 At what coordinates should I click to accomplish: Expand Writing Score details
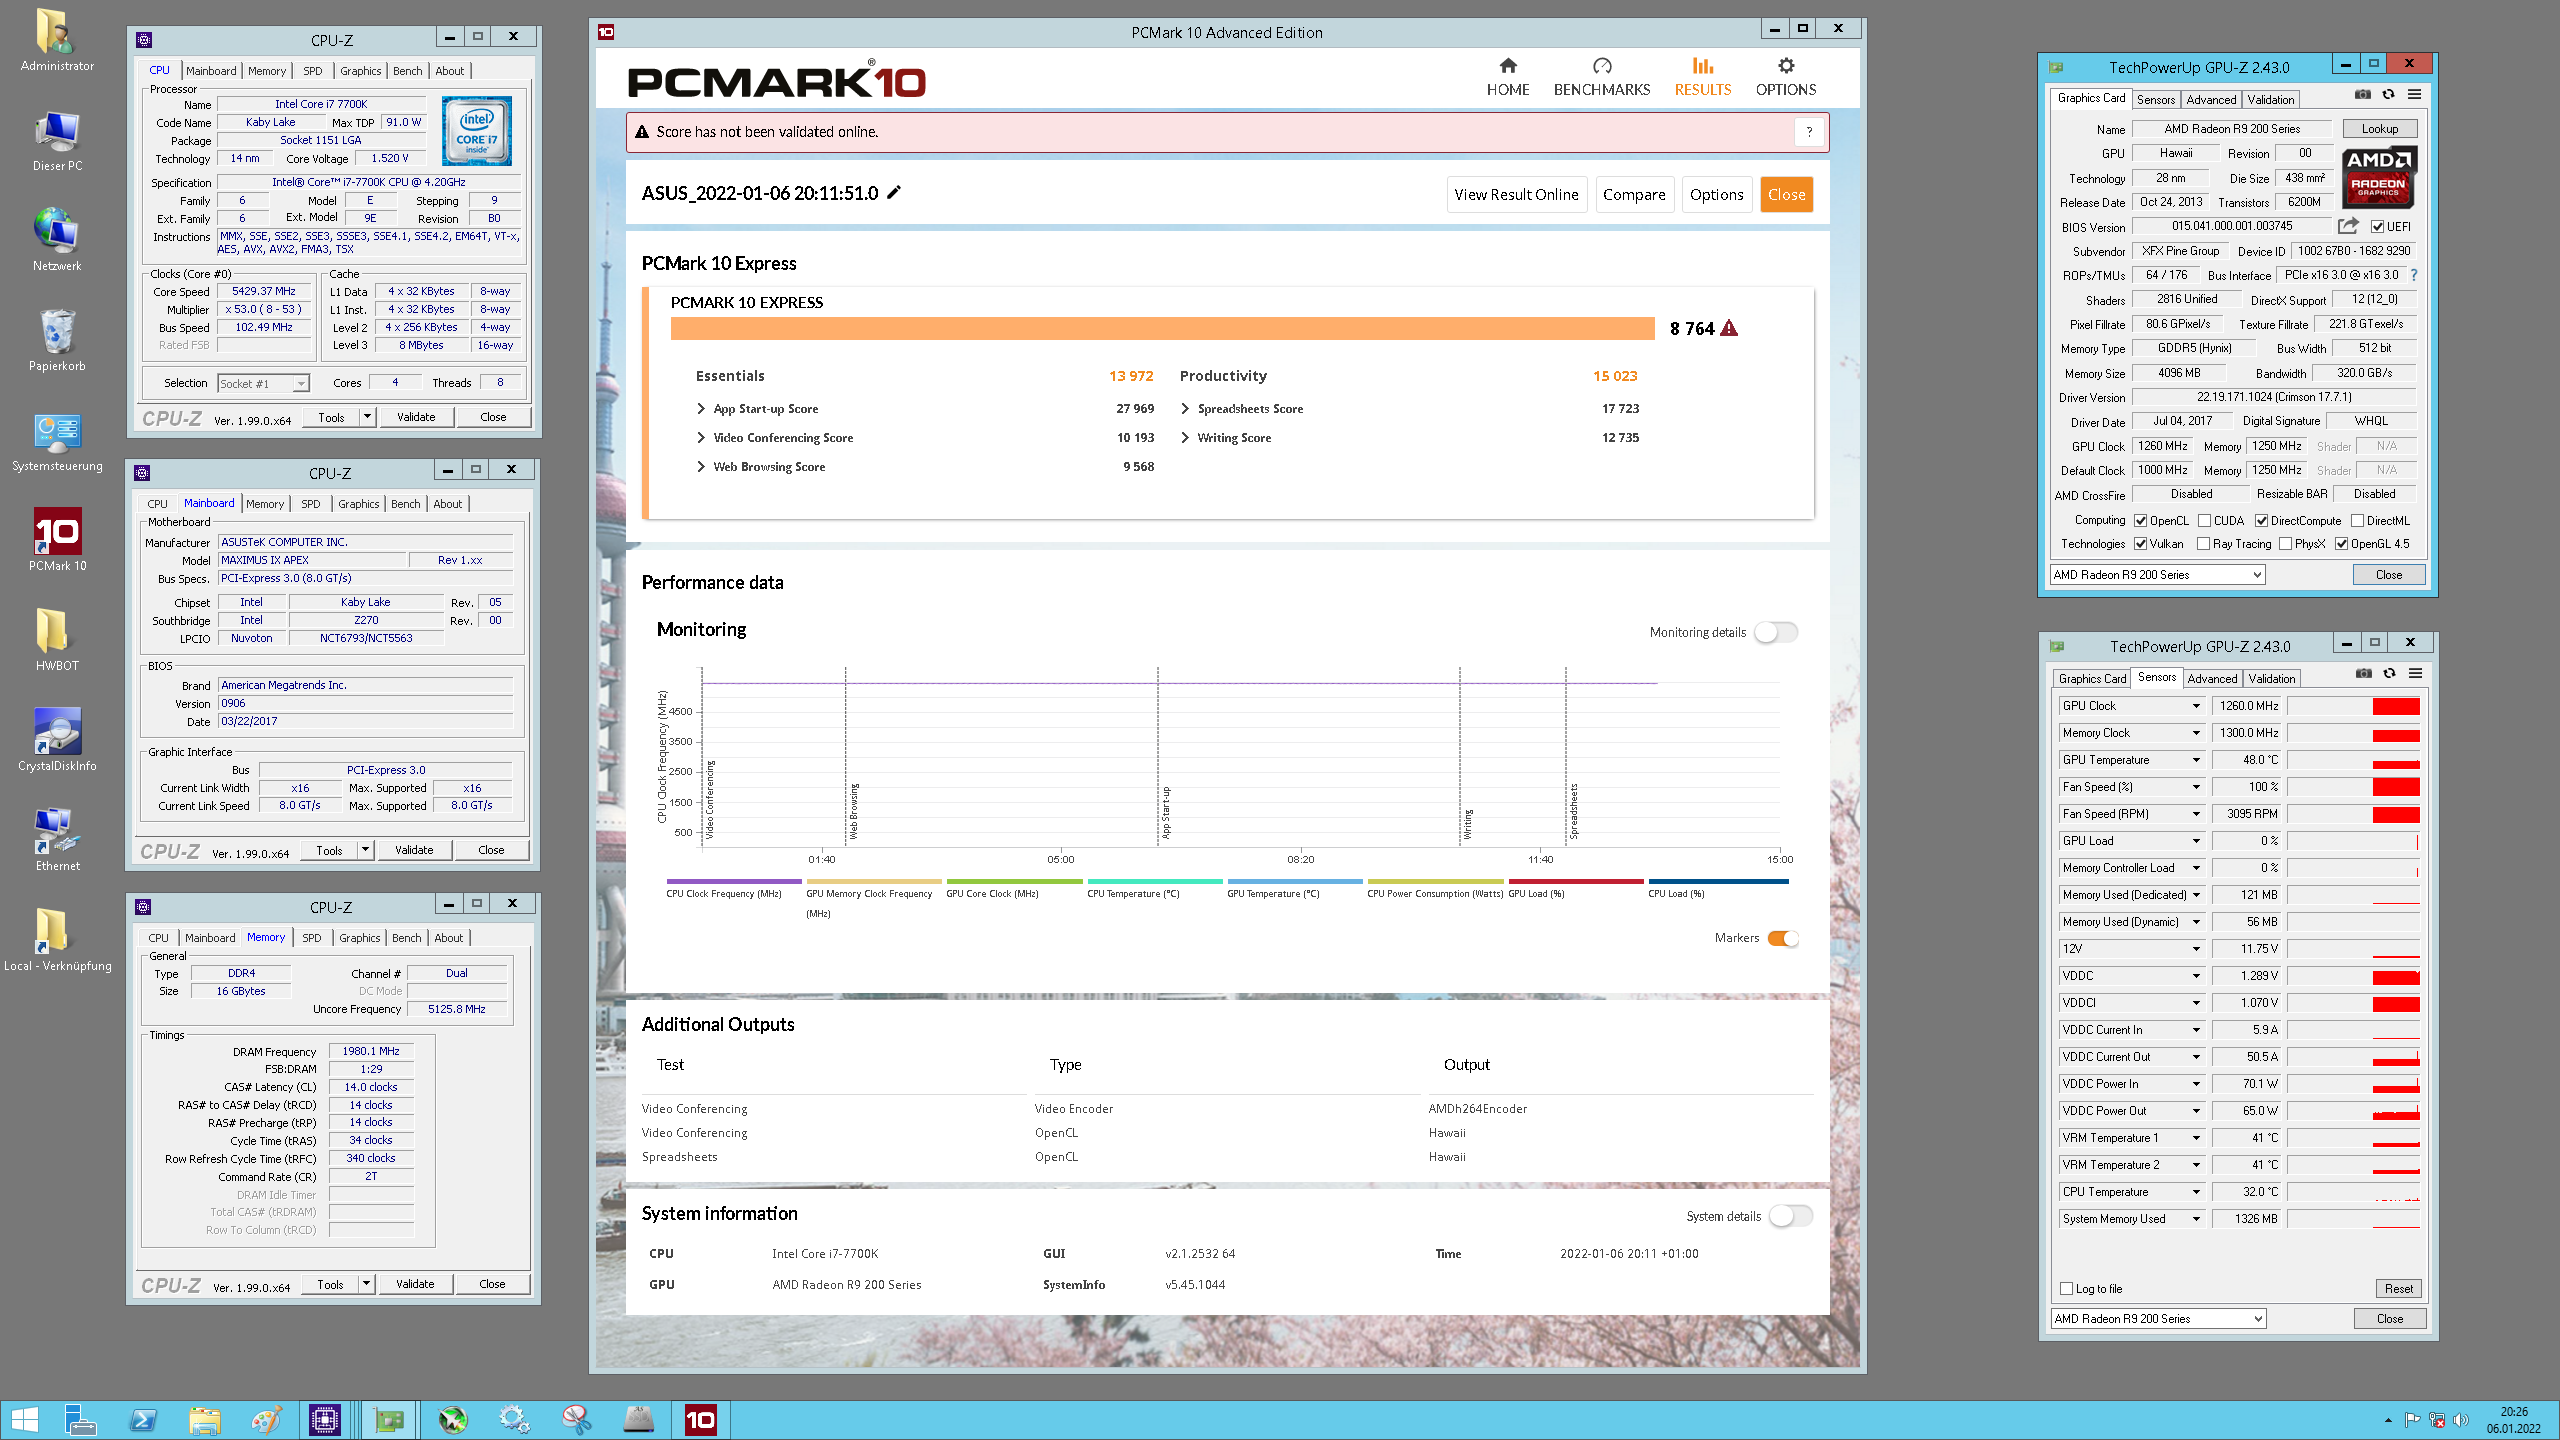(1185, 438)
